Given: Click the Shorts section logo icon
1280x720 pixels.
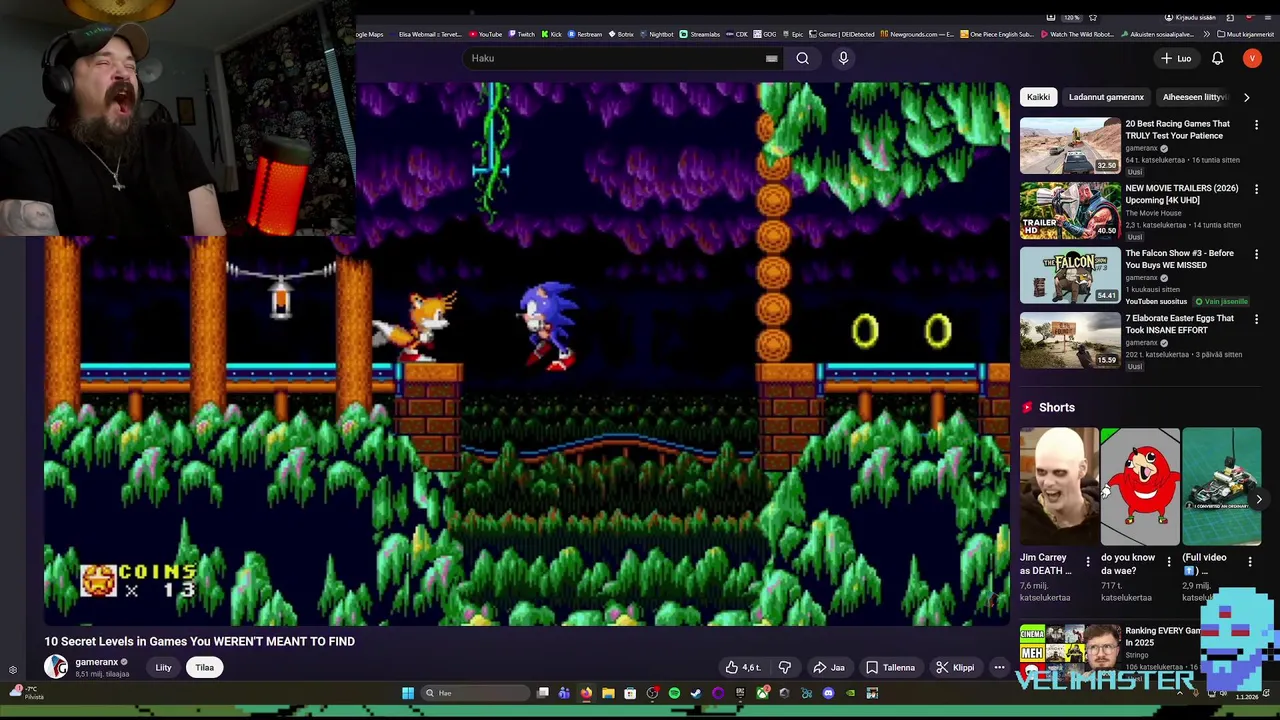Looking at the screenshot, I should 1027,407.
